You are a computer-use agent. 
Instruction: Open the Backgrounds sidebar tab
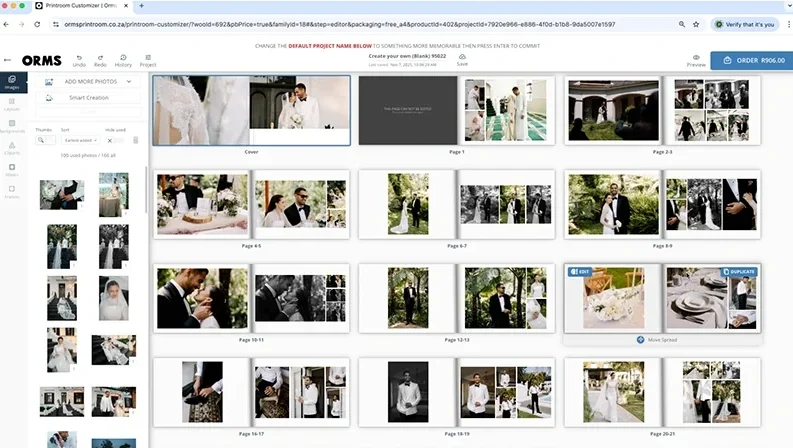click(12, 124)
